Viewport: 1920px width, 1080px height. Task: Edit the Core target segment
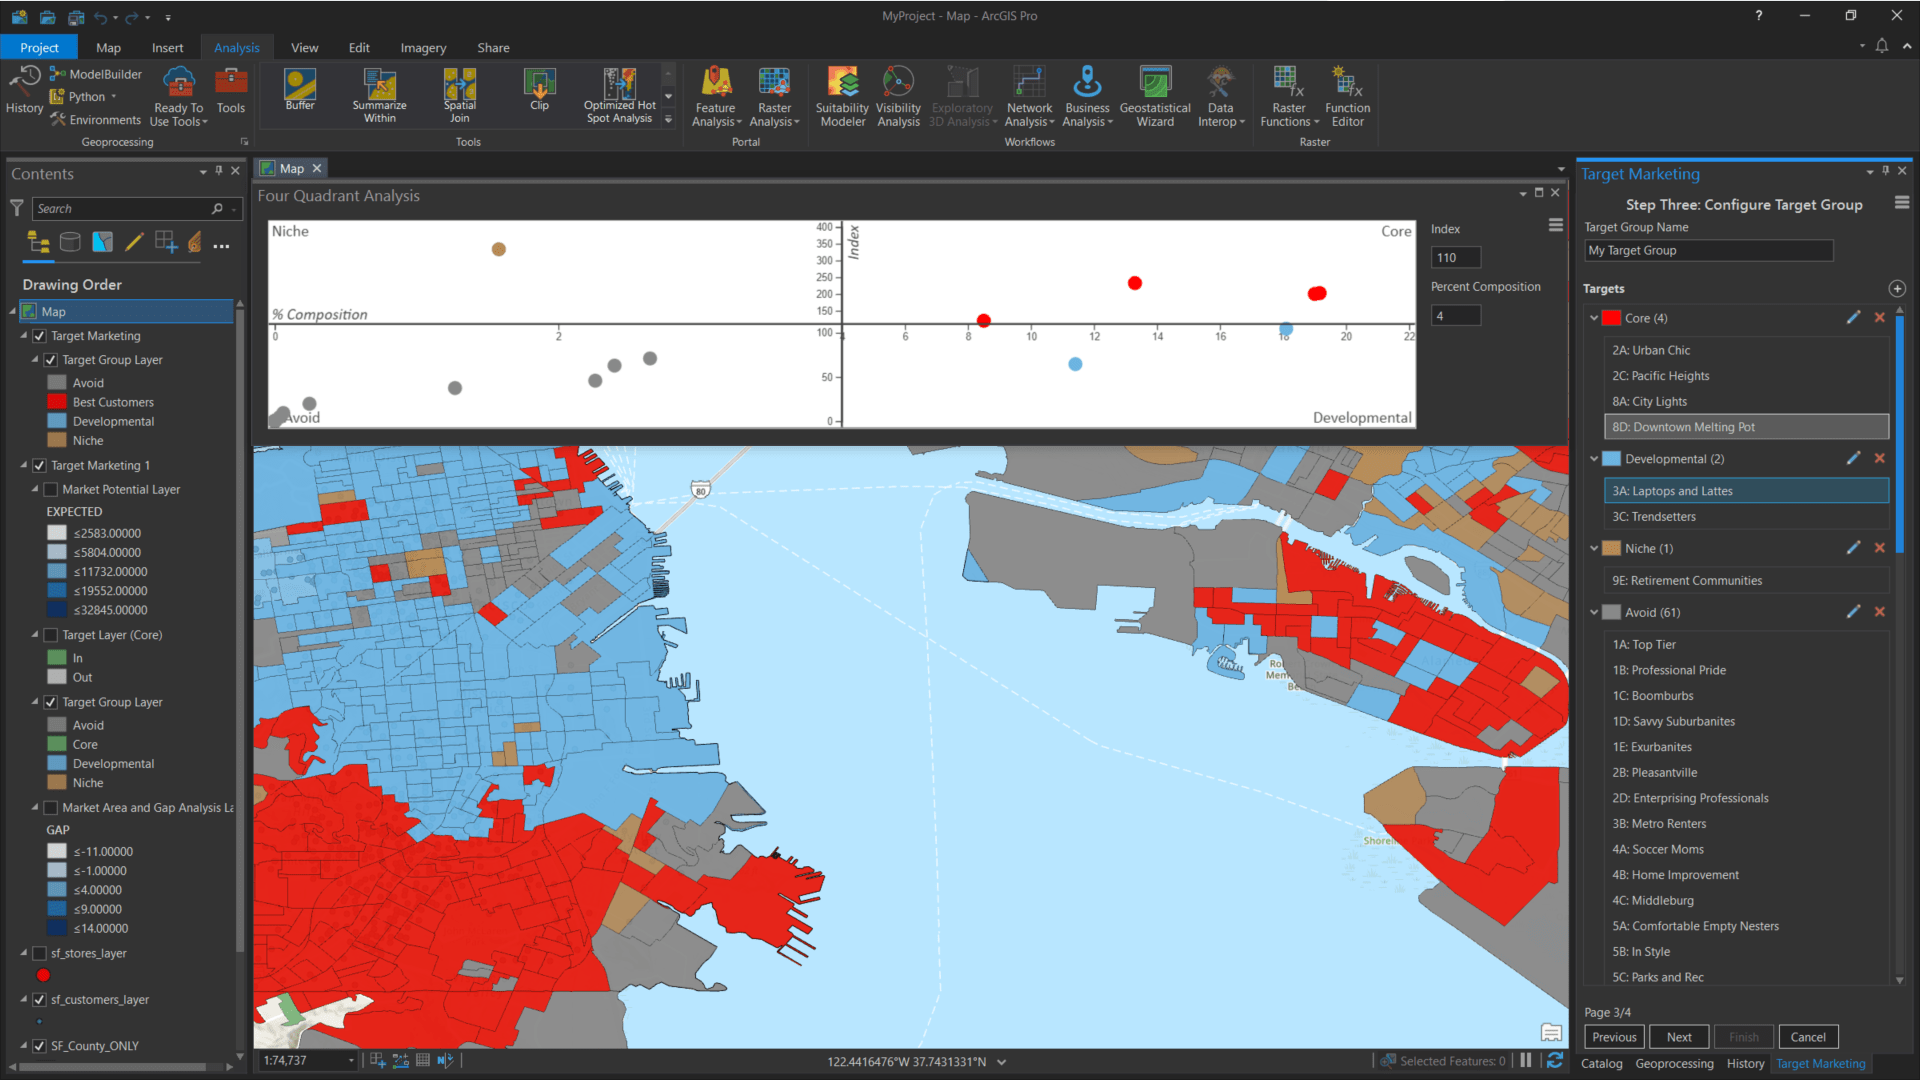1853,318
